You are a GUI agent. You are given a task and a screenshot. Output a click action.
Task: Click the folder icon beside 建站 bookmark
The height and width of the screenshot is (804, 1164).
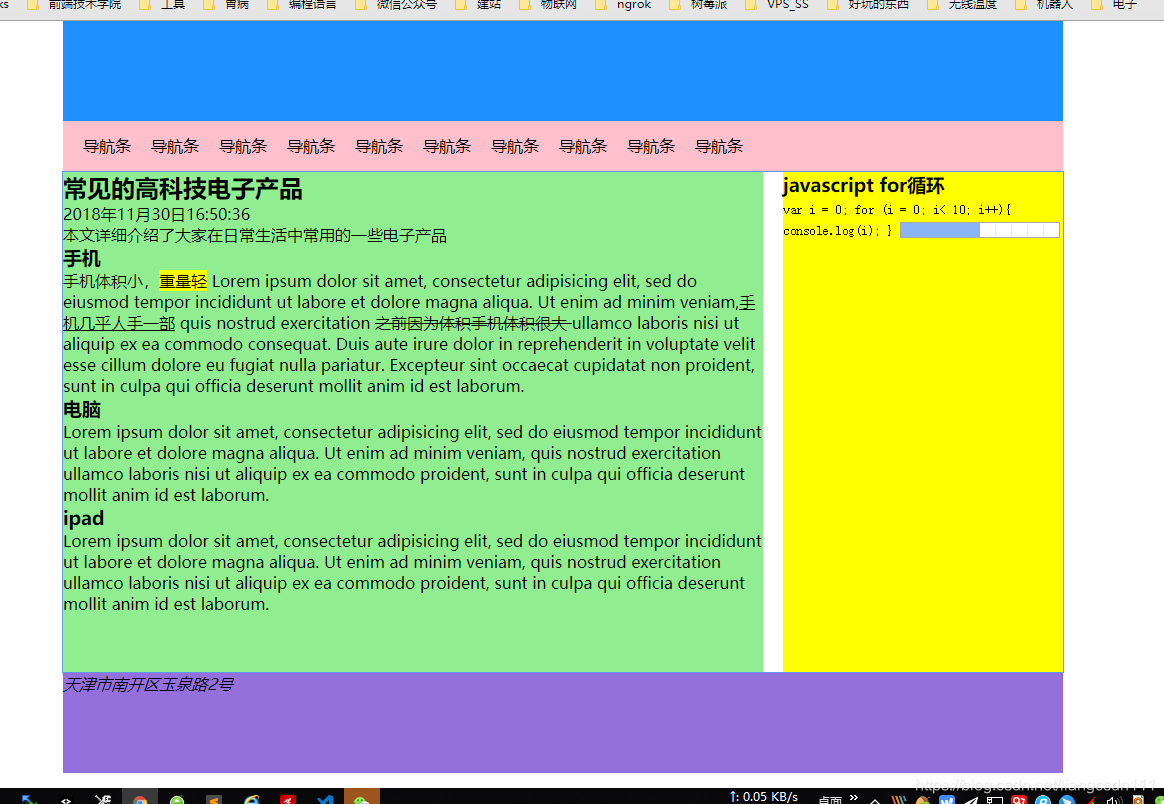coord(462,4)
